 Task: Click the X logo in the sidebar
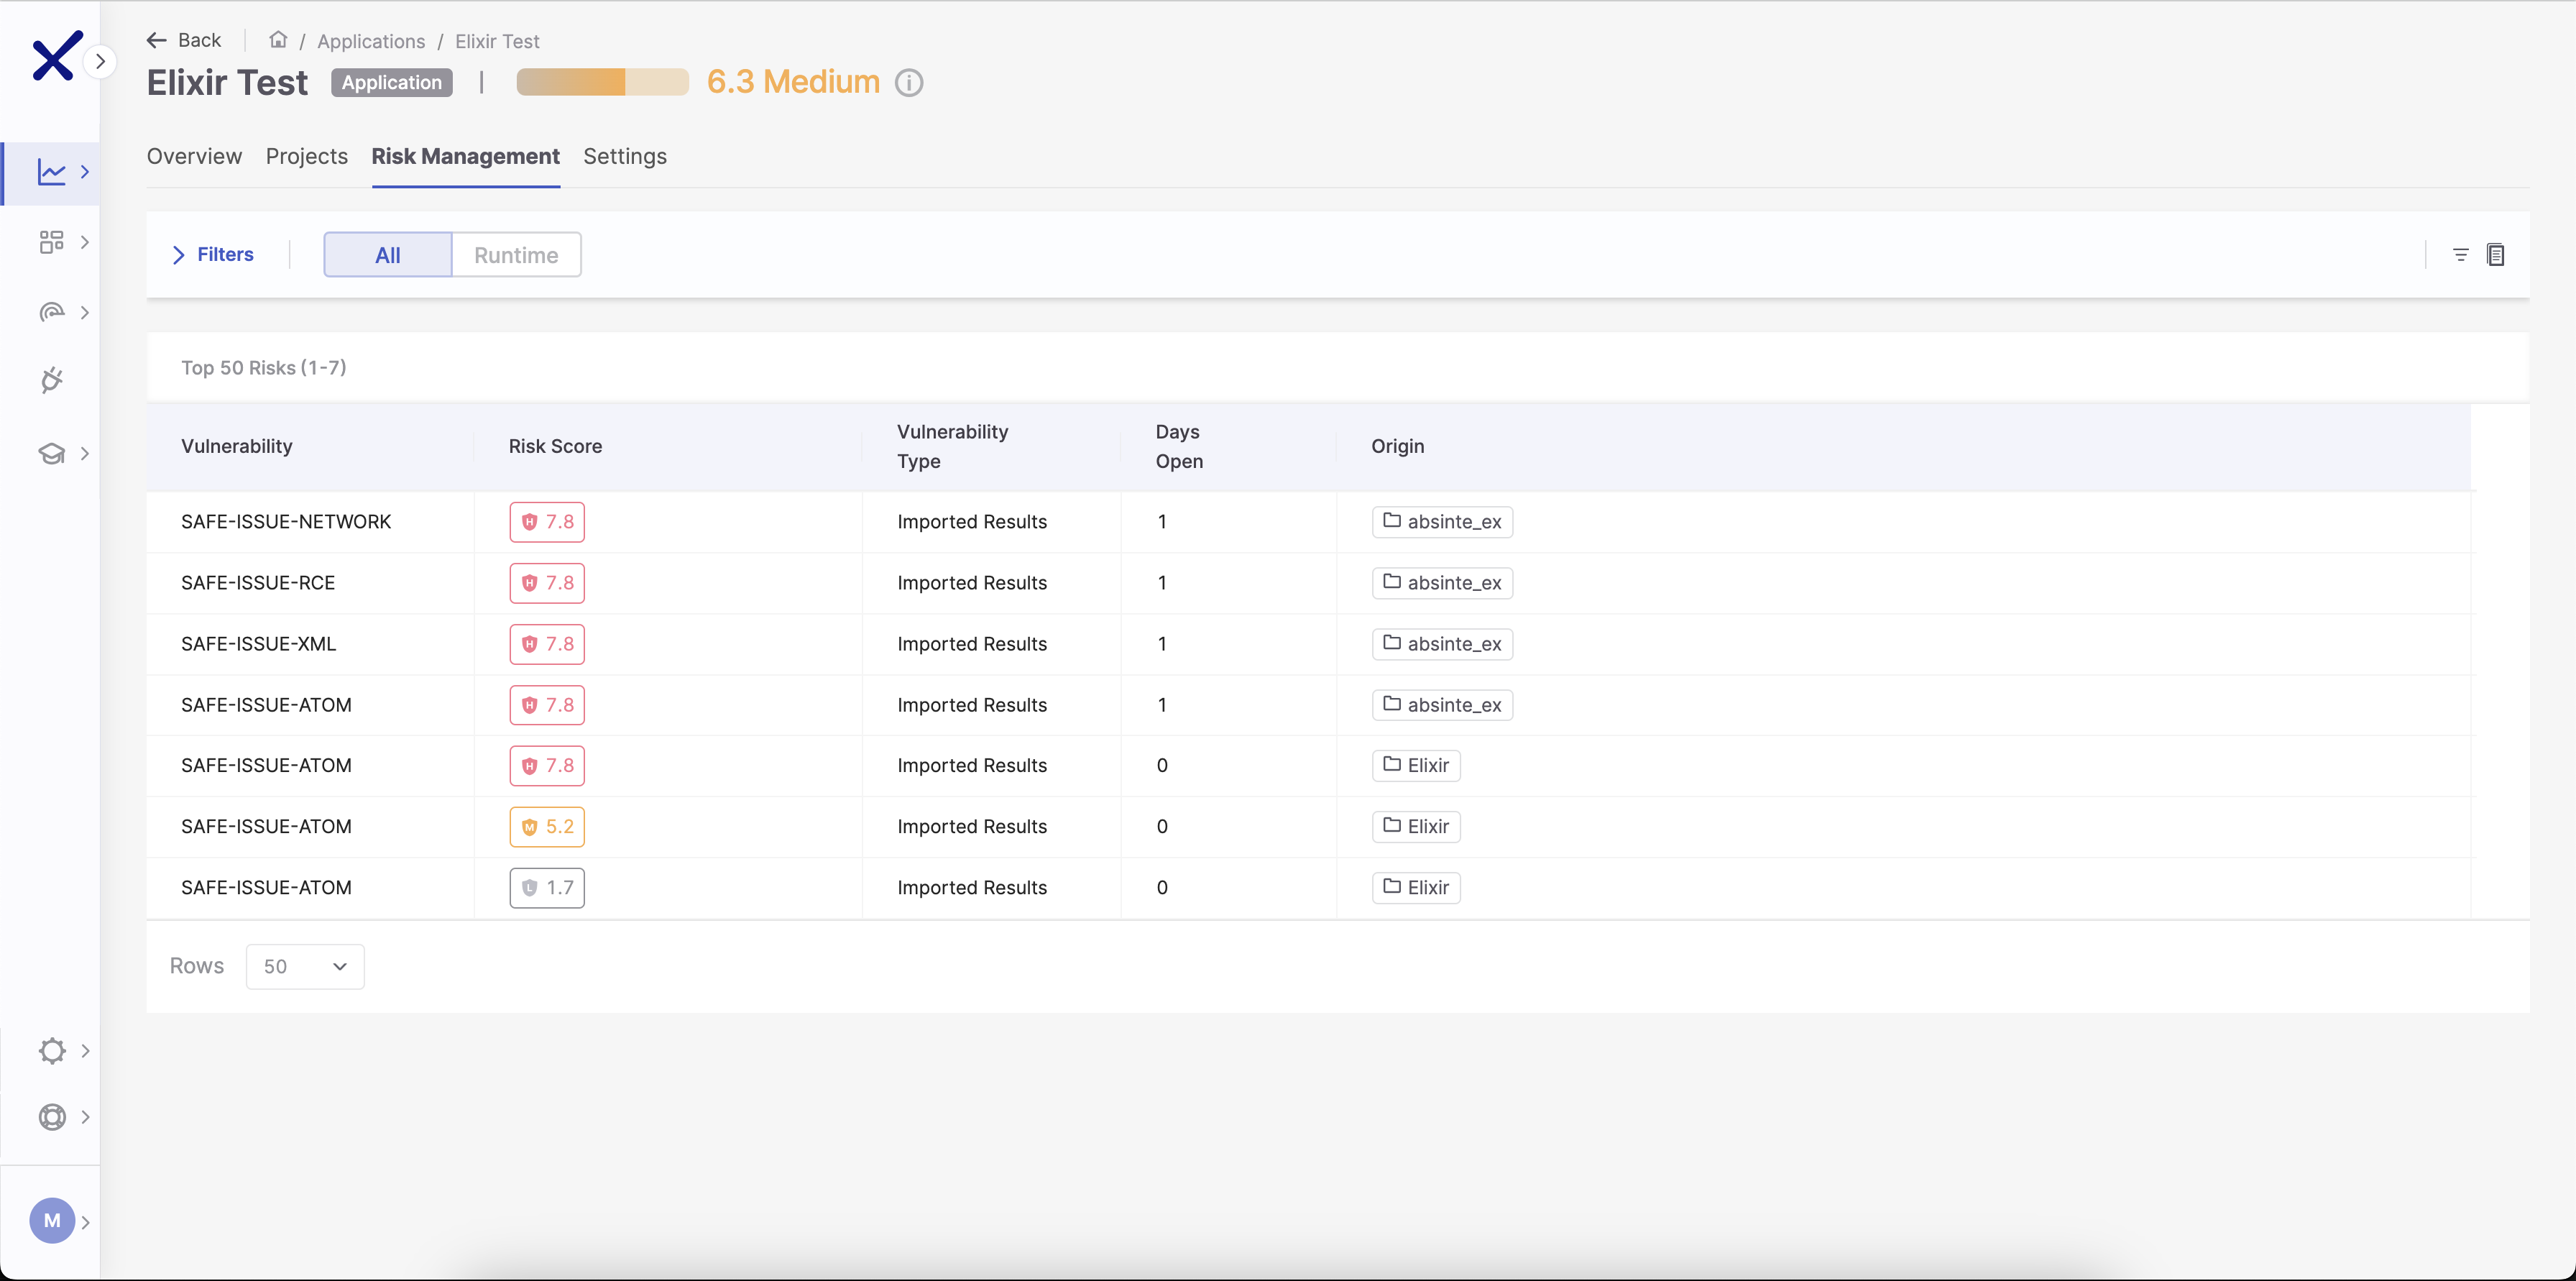point(56,56)
